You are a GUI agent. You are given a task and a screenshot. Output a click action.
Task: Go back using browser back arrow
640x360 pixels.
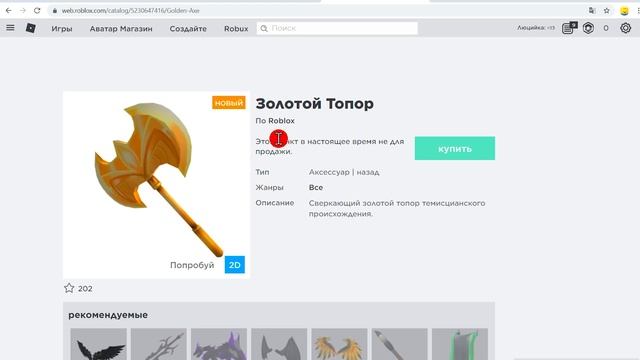pyautogui.click(x=9, y=11)
